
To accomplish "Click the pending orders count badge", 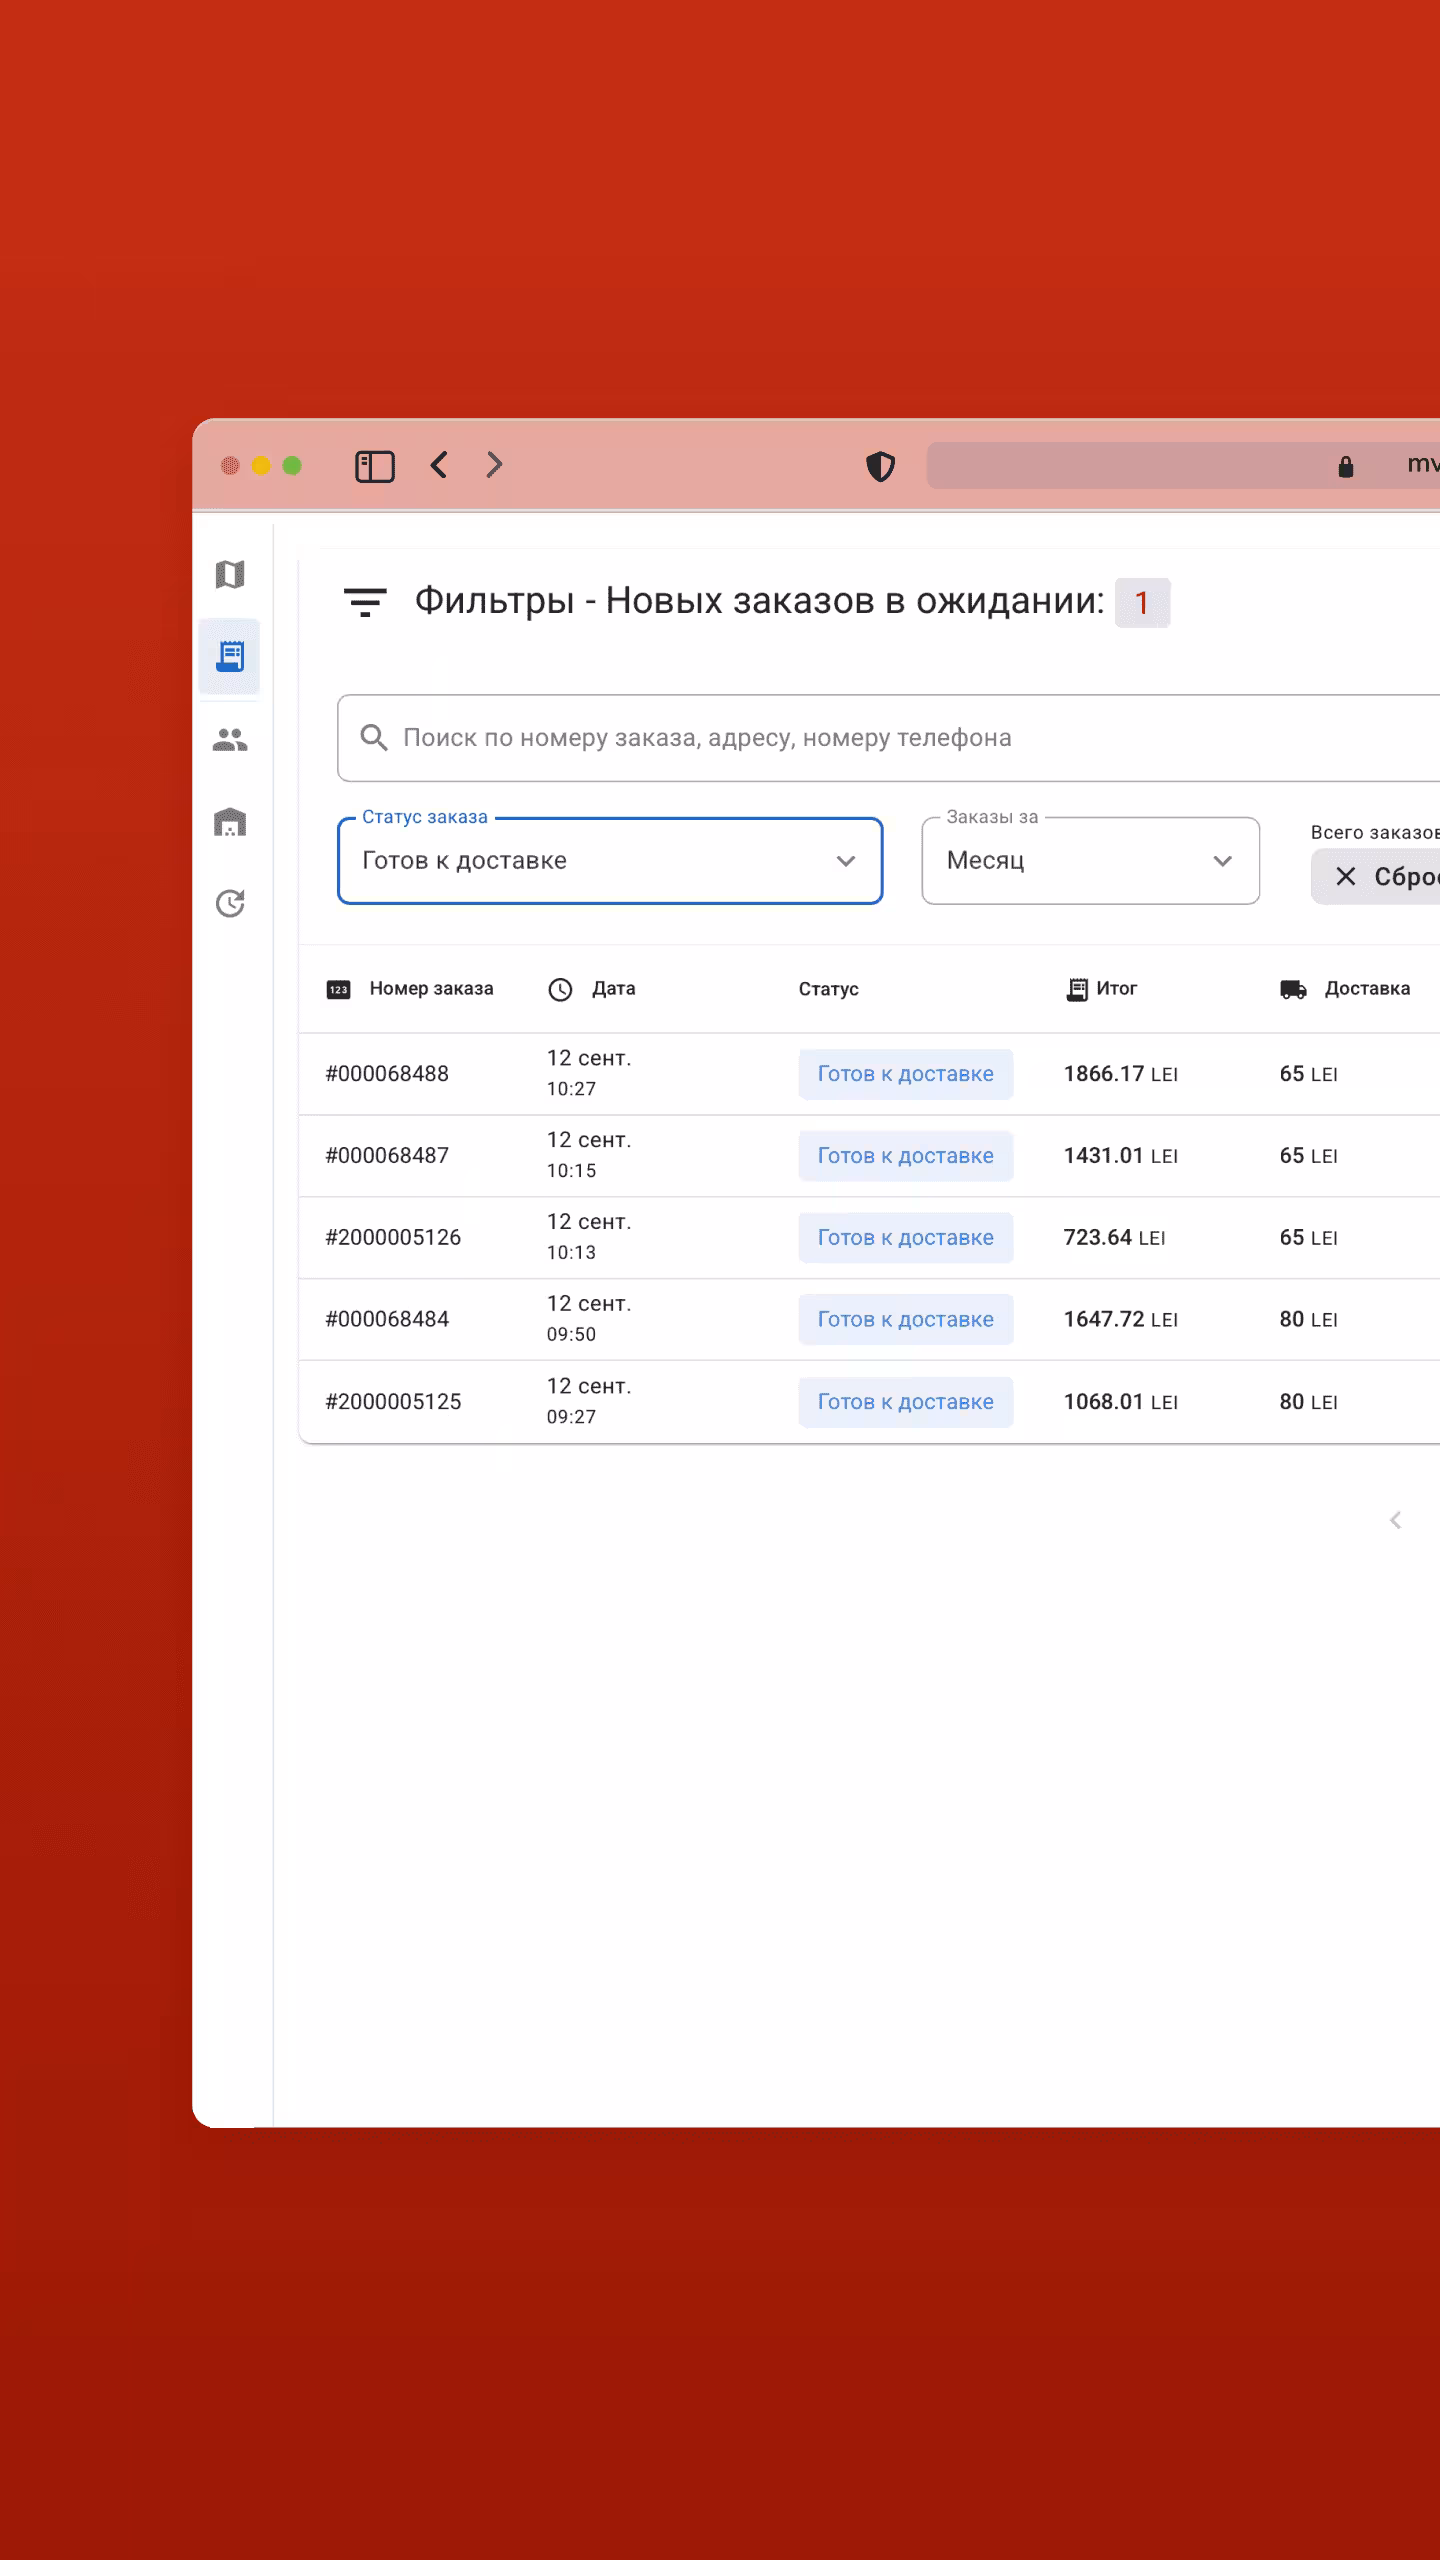I will pos(1142,603).
